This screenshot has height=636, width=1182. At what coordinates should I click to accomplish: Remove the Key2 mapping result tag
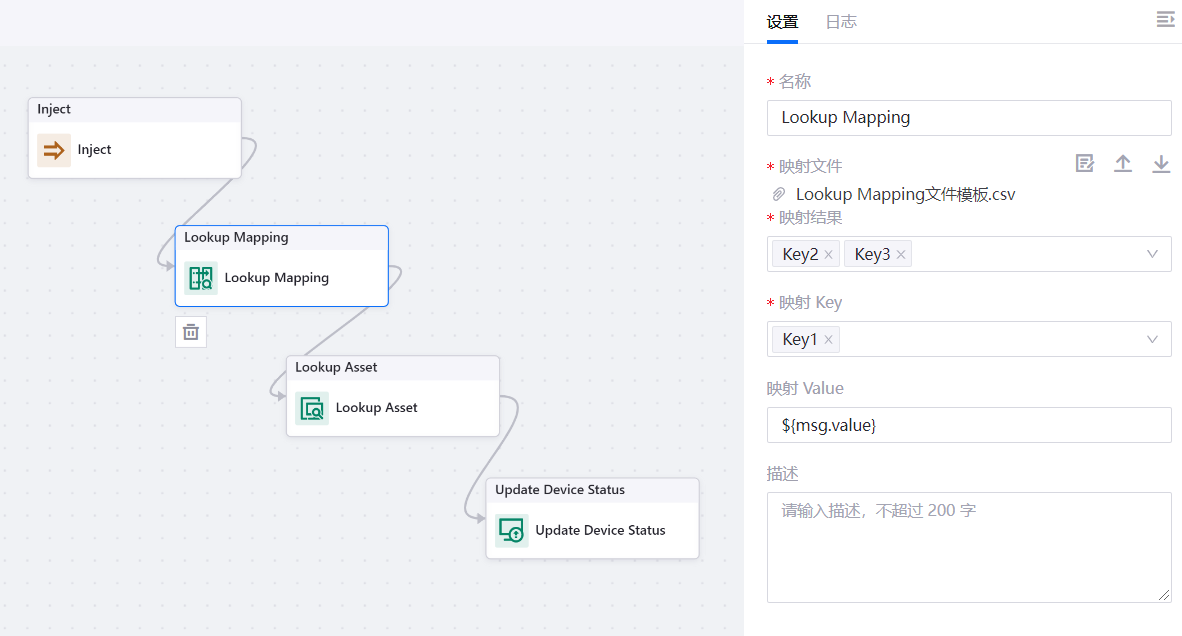point(827,253)
